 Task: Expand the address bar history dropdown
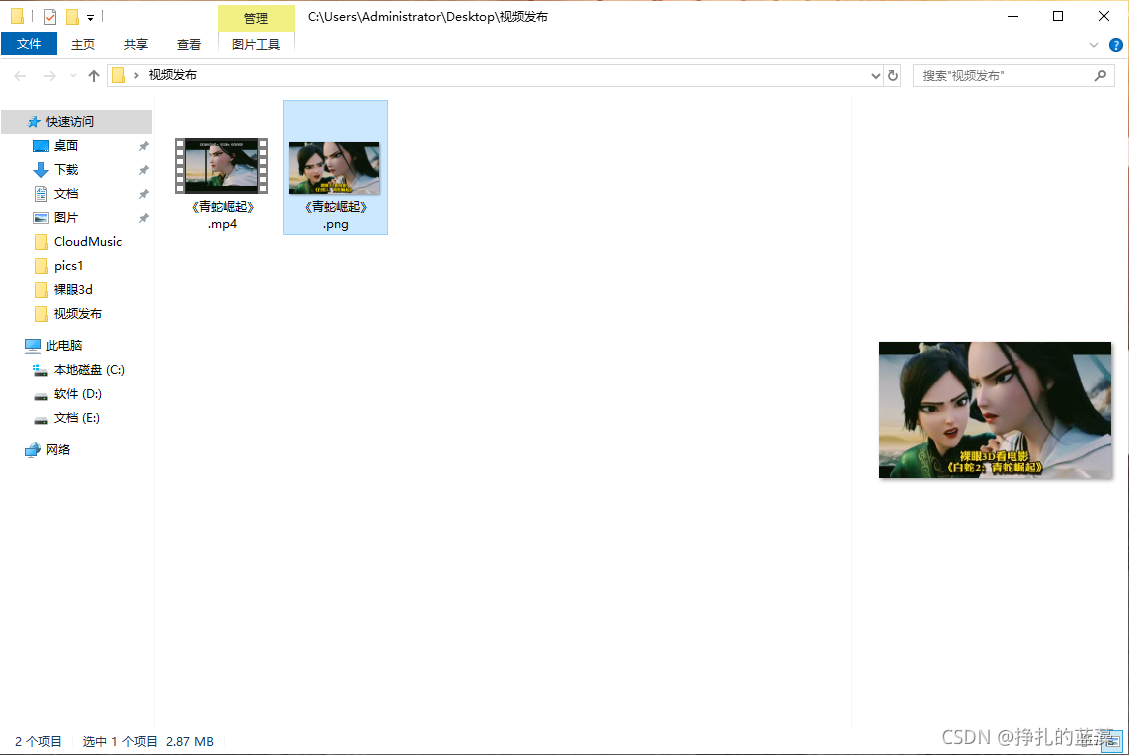875,76
